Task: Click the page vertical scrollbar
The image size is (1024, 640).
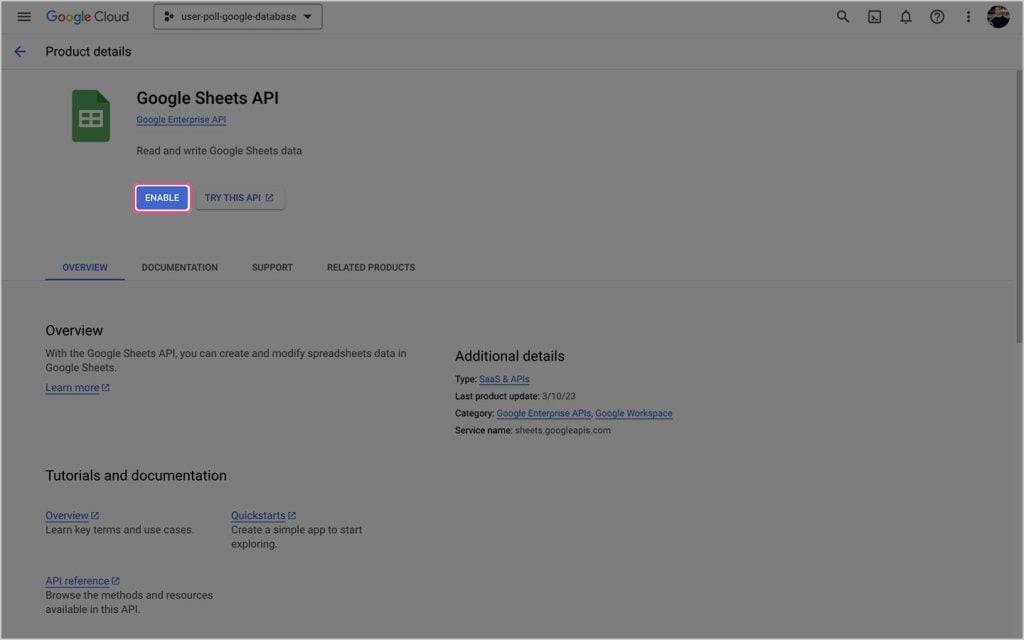Action: click(1019, 206)
